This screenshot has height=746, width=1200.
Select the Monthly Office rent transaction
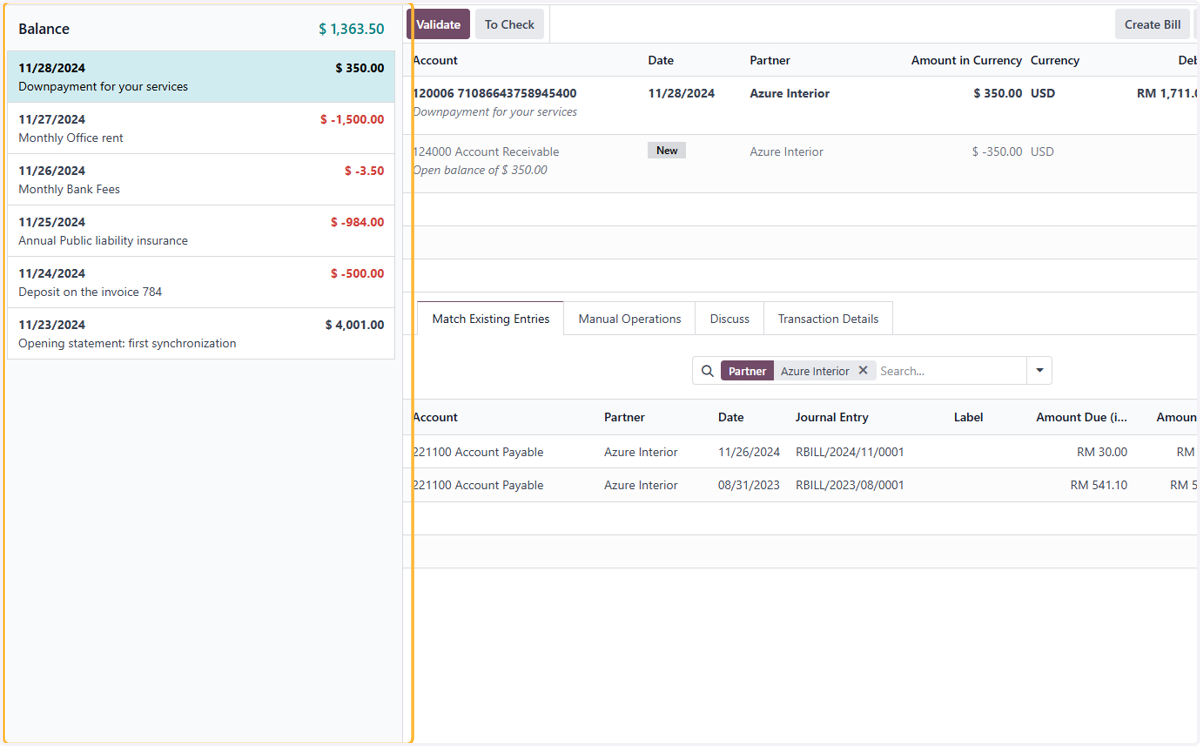point(201,128)
